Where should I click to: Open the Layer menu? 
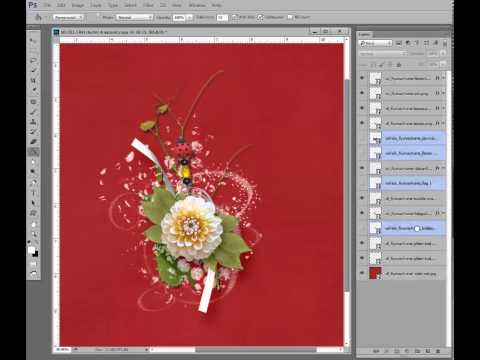(96, 5)
